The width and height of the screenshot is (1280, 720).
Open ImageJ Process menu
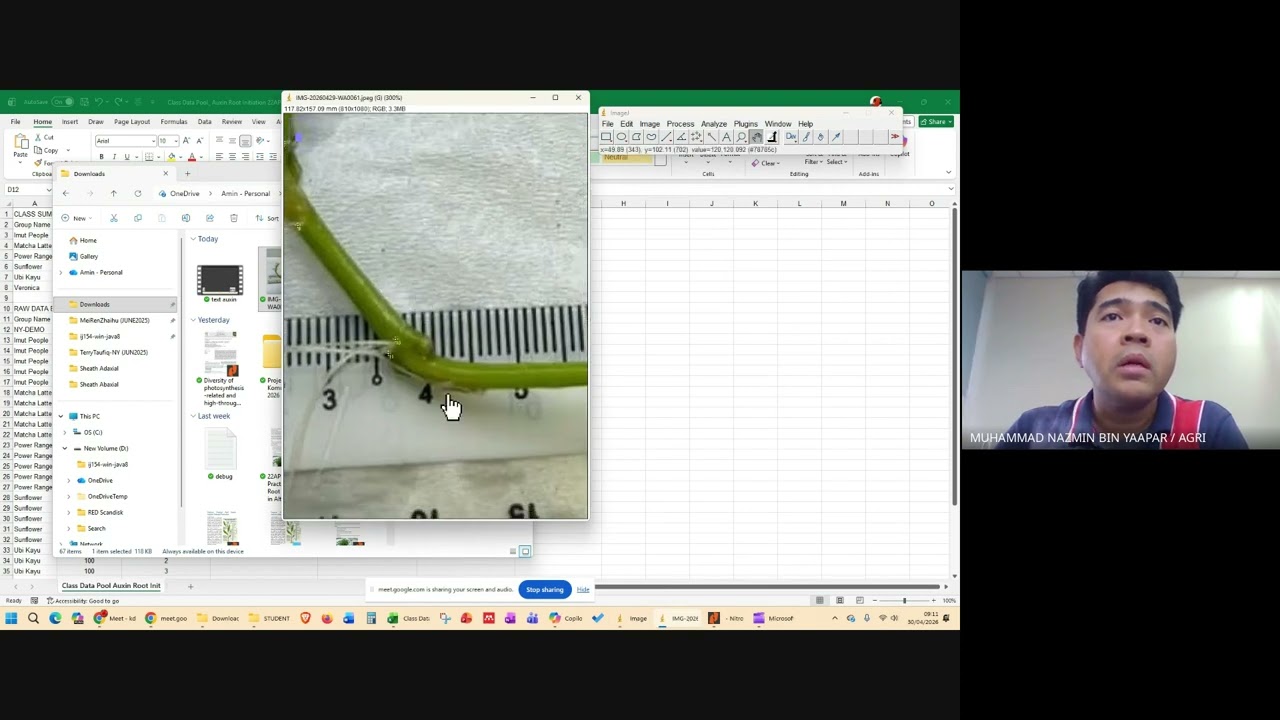[x=680, y=124]
